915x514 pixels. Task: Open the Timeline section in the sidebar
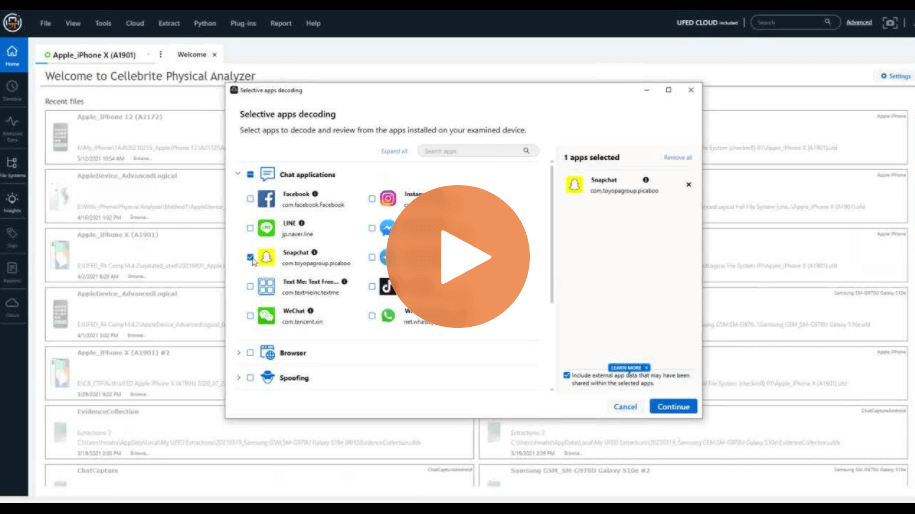pos(12,90)
